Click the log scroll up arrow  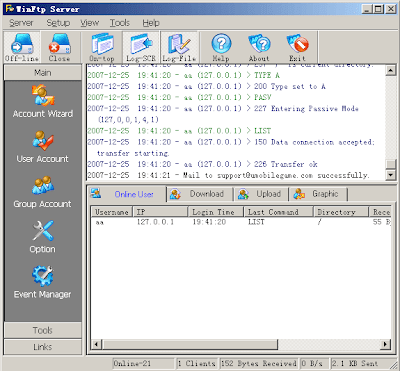click(390, 70)
